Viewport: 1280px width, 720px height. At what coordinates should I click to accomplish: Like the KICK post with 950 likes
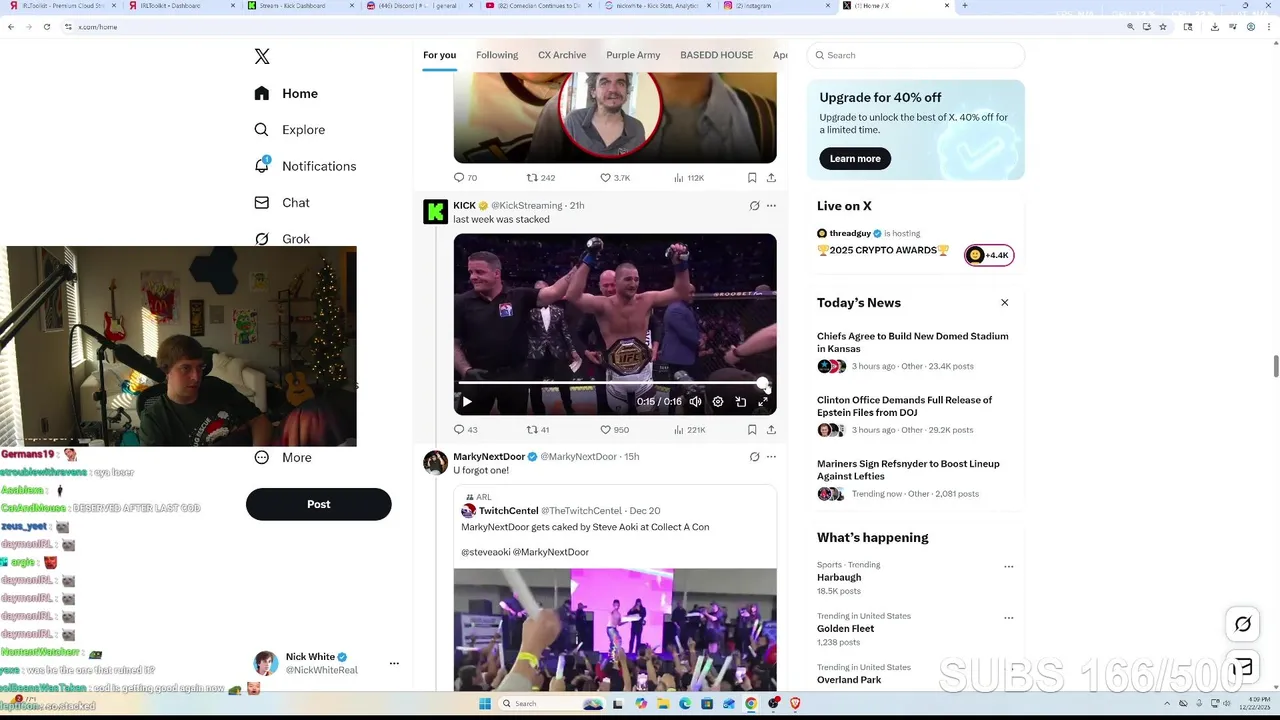[x=614, y=430]
